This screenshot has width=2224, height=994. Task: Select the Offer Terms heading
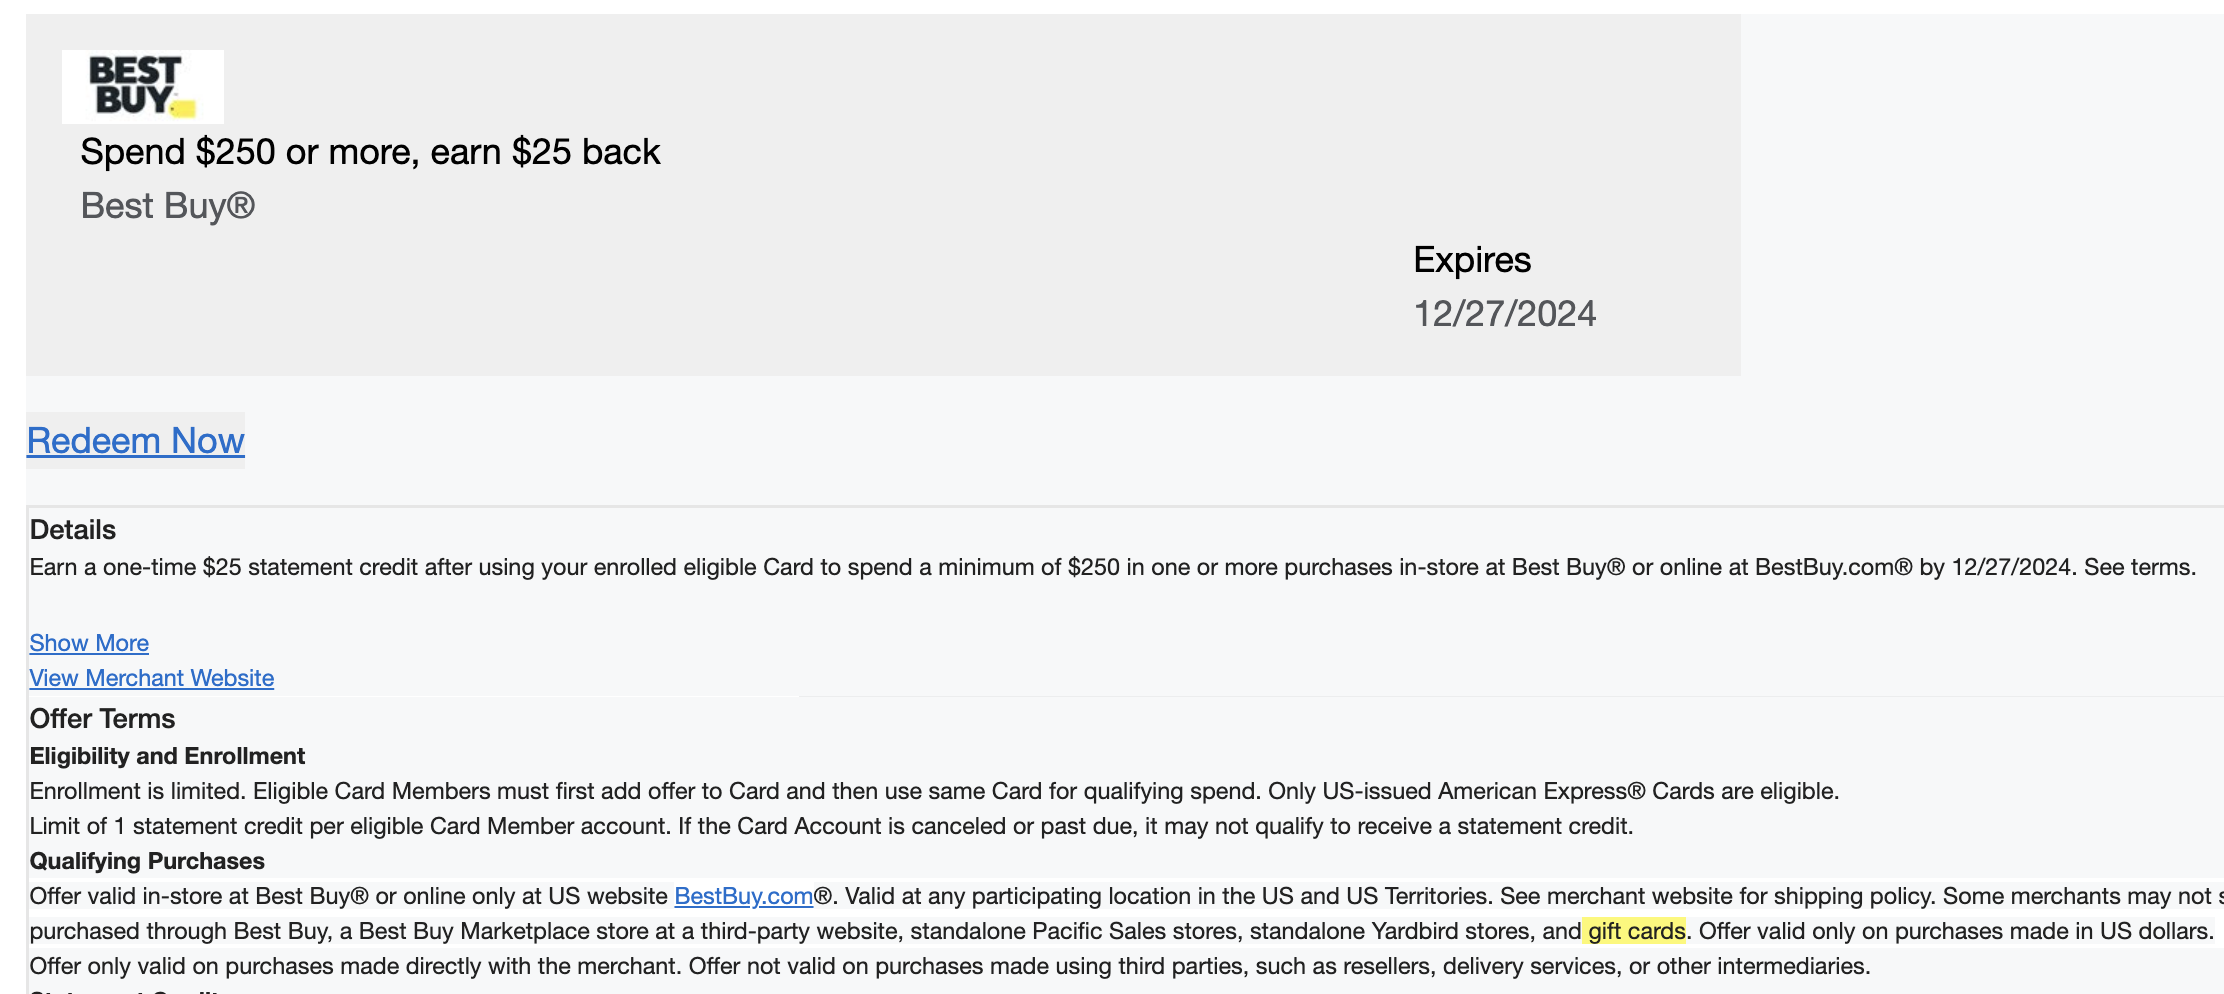pos(102,718)
